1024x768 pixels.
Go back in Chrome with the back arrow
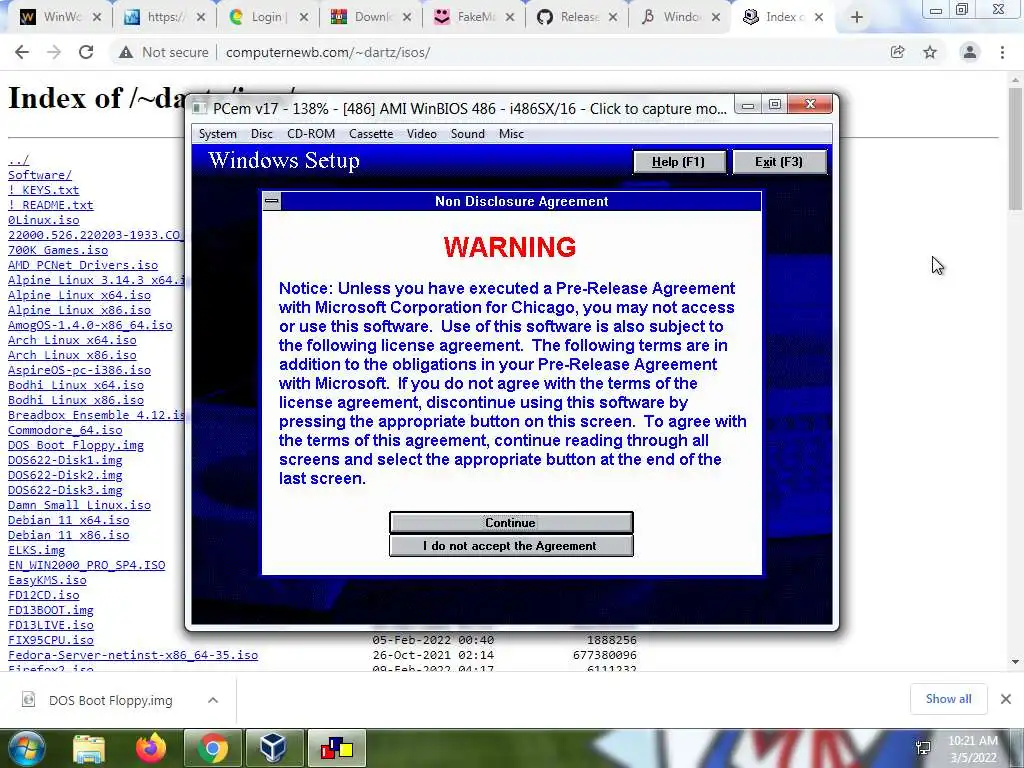tap(22, 52)
